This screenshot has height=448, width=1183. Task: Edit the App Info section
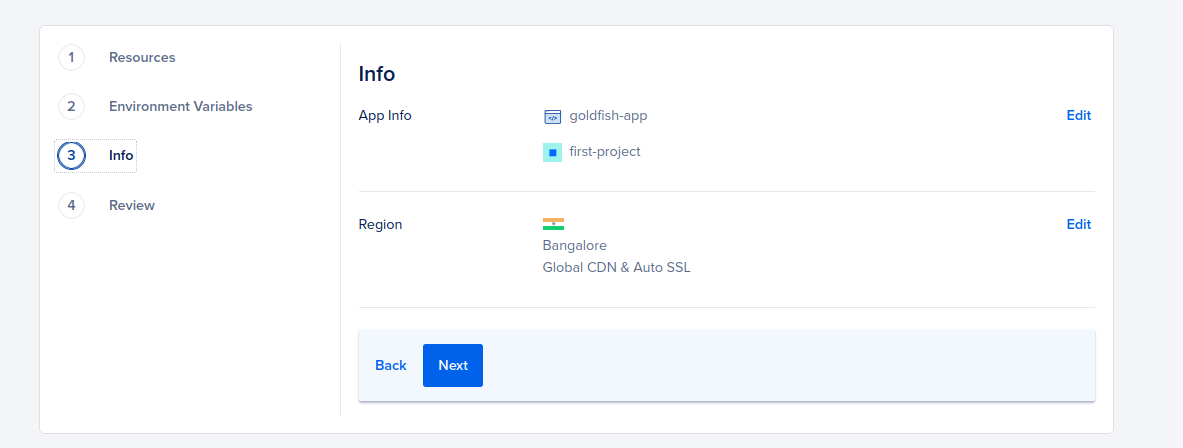(x=1078, y=115)
